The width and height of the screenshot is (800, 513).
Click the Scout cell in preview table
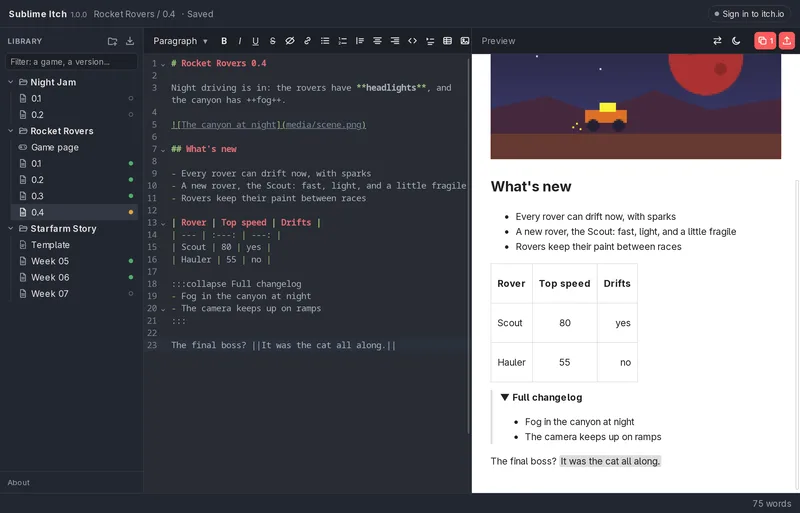pos(511,323)
